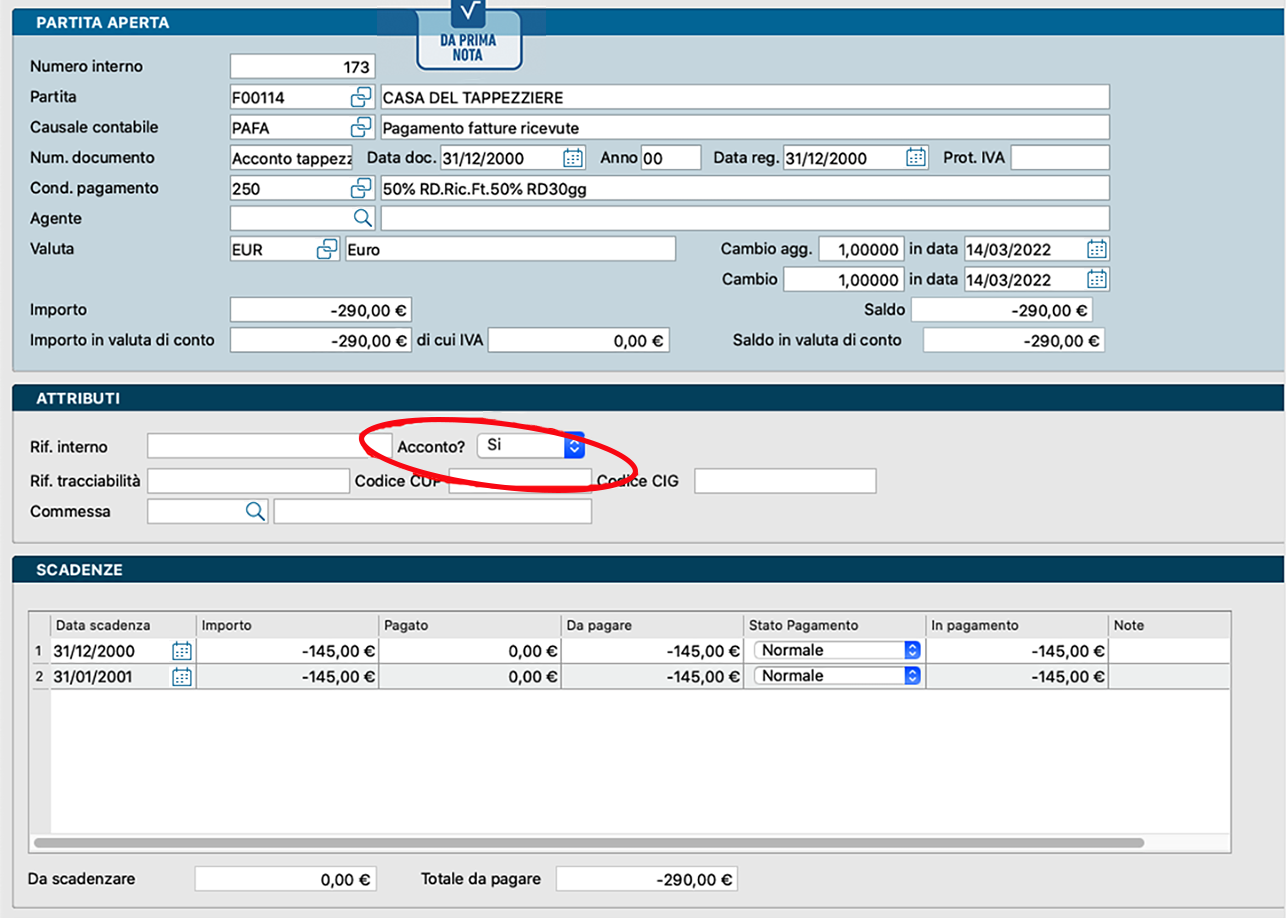This screenshot has width=1286, height=918.
Task: Click the Scadenze table horizontal scrollbar
Action: coord(588,843)
